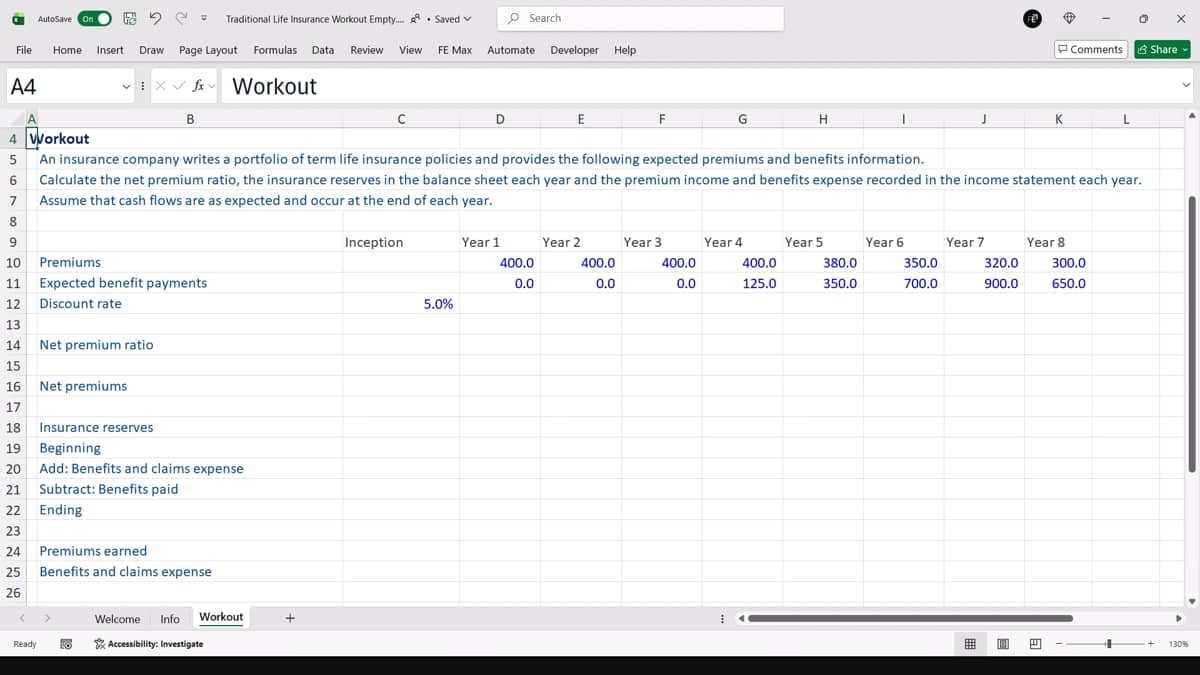
Task: Open the File menu
Action: pos(24,50)
